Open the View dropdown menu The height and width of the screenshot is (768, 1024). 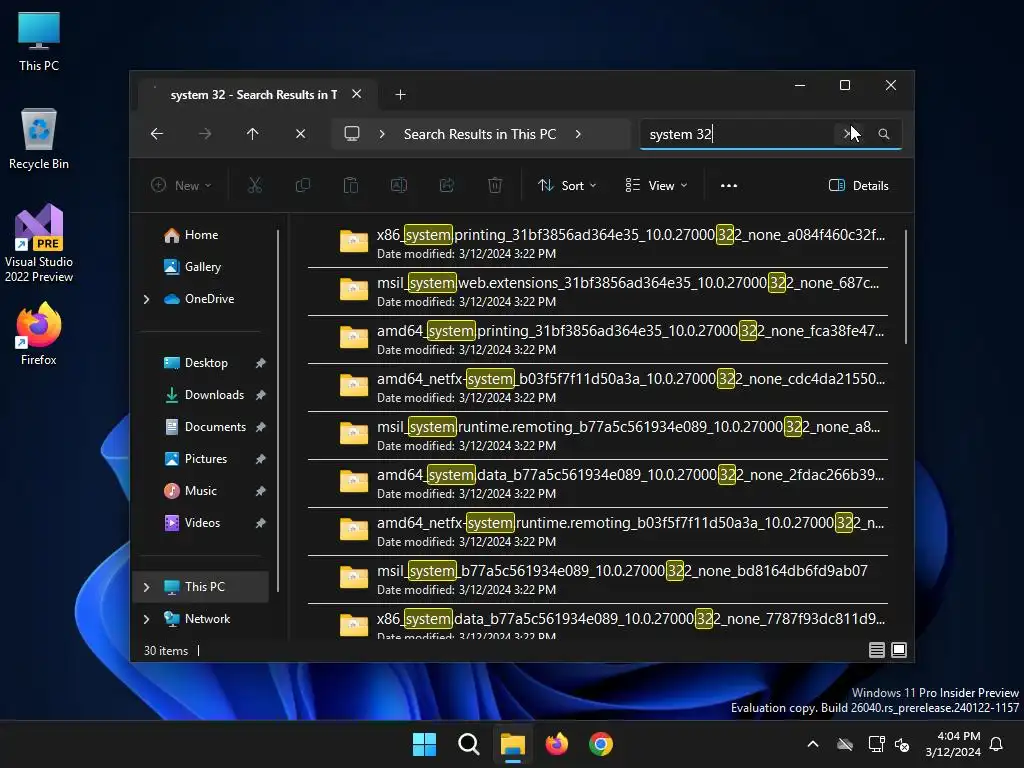click(x=656, y=185)
